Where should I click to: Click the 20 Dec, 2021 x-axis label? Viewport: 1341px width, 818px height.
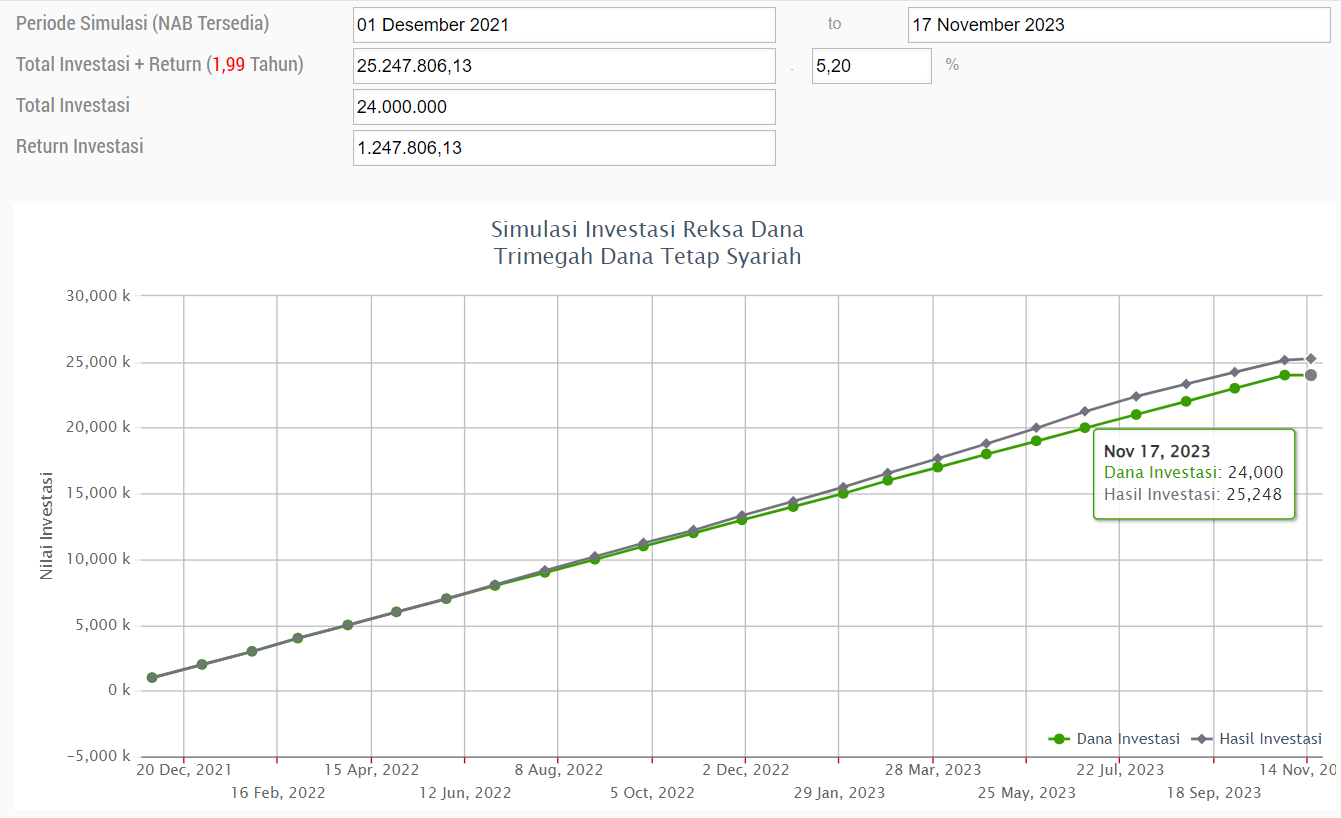click(184, 770)
